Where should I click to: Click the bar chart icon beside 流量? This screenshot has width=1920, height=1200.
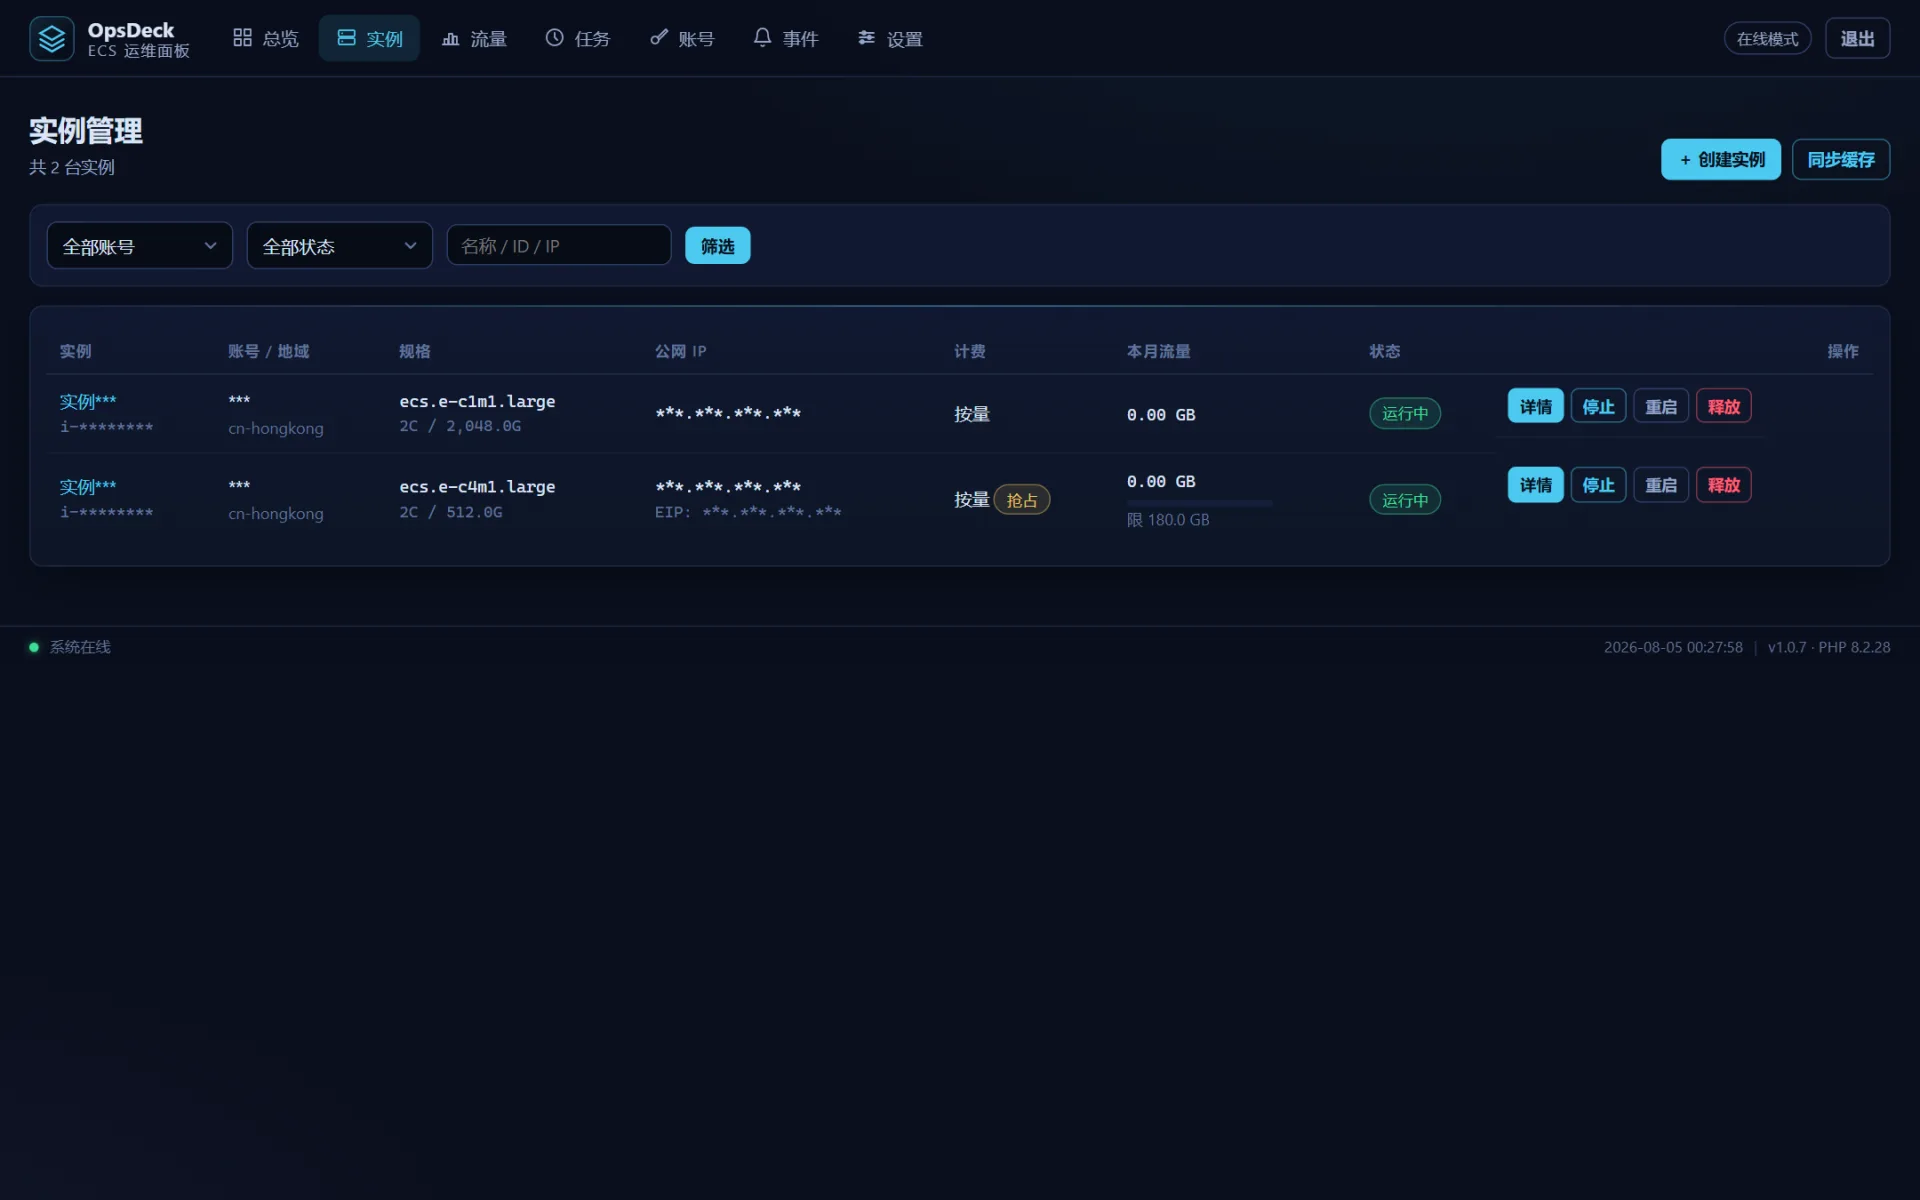point(451,38)
